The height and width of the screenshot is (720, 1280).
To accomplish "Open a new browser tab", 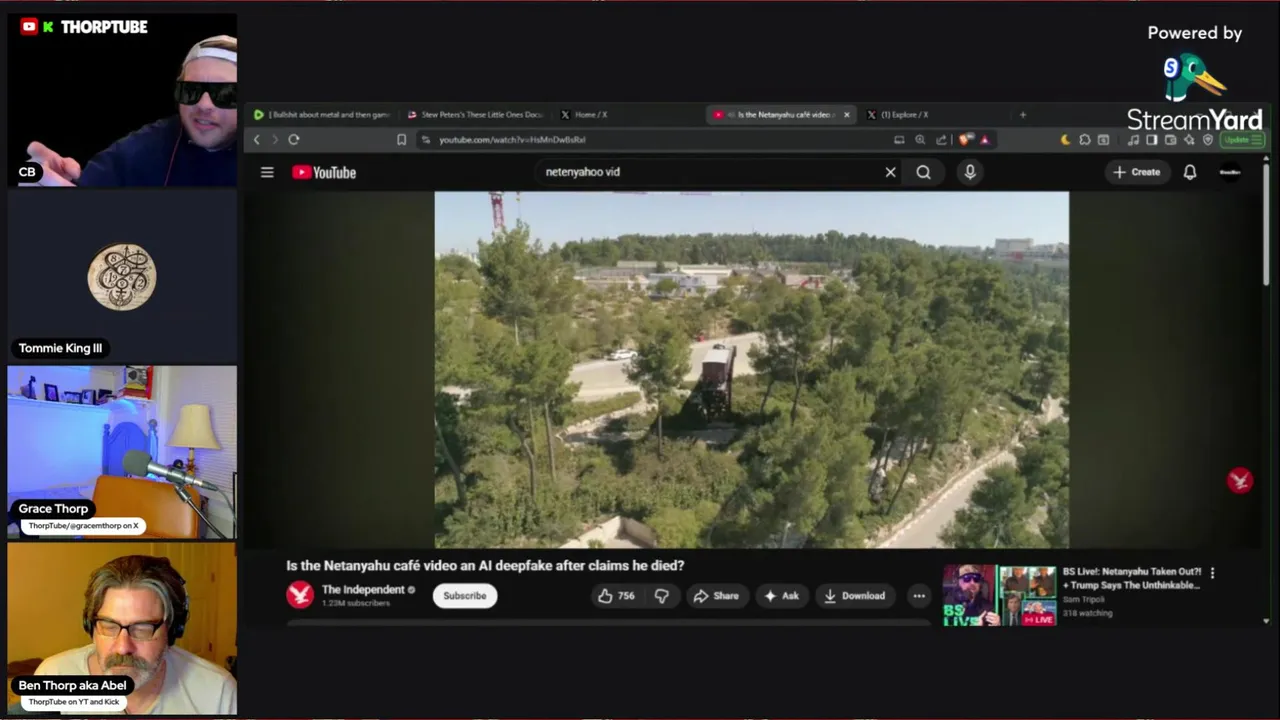I will tap(1022, 115).
